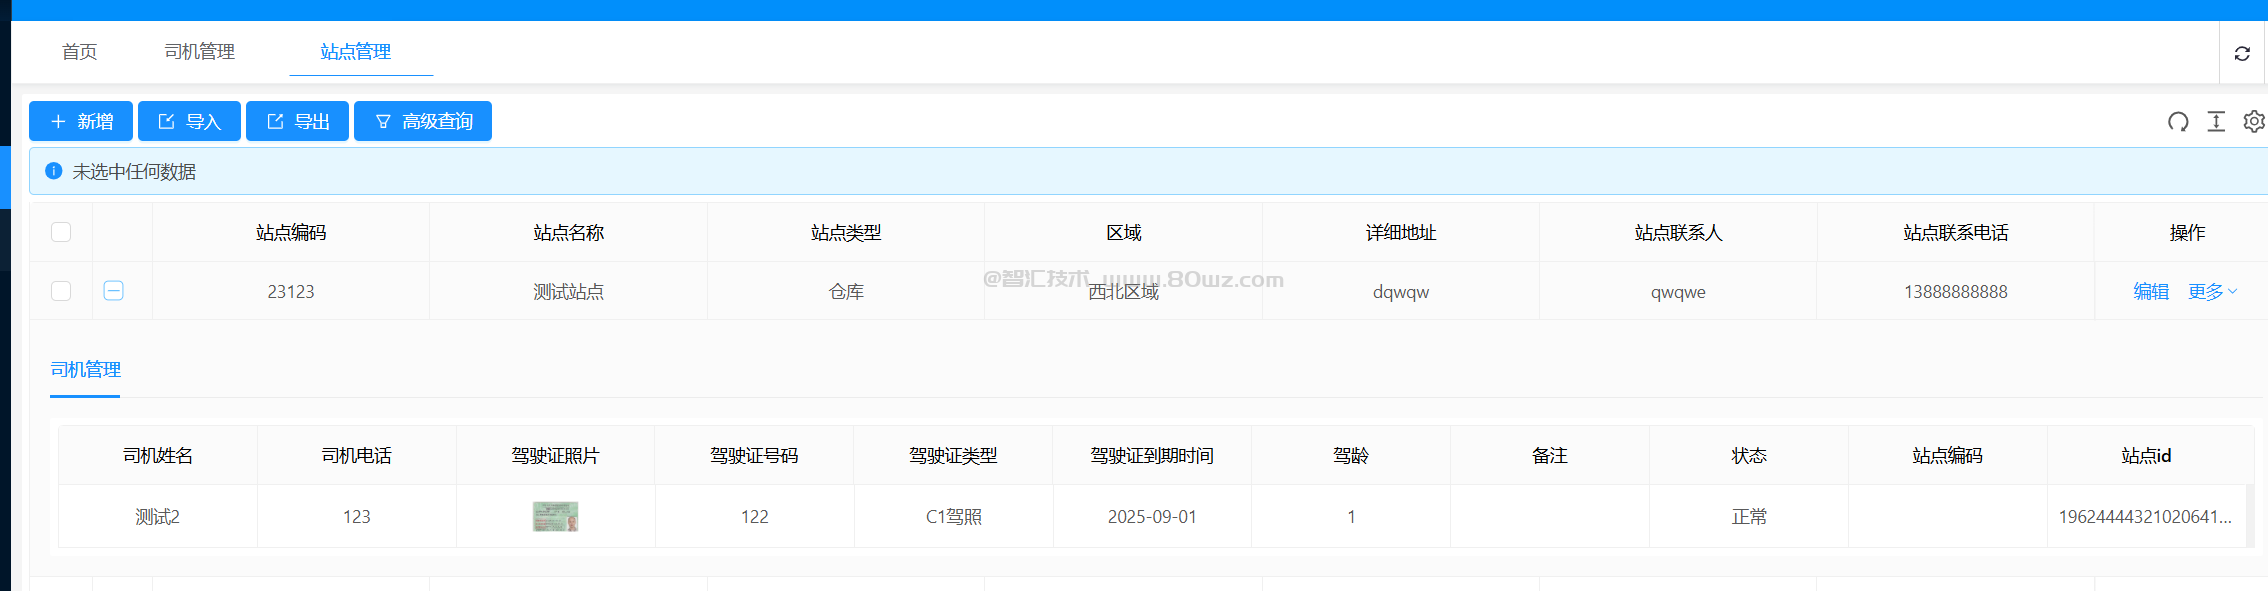Click the truncated station id 1962444432...
2268x591 pixels.
[x=2145, y=517]
